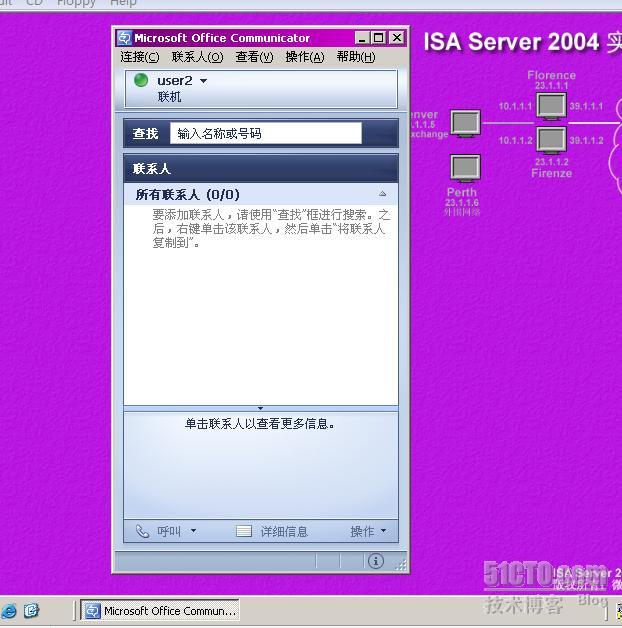
Task: Click the 联系人 panel header
Action: [261, 169]
